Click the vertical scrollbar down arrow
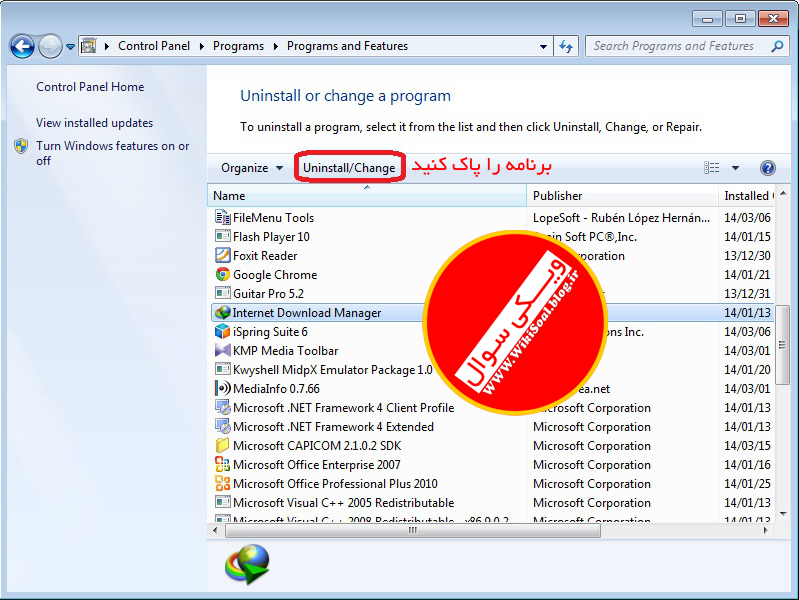This screenshot has height=600, width=799. [x=783, y=514]
